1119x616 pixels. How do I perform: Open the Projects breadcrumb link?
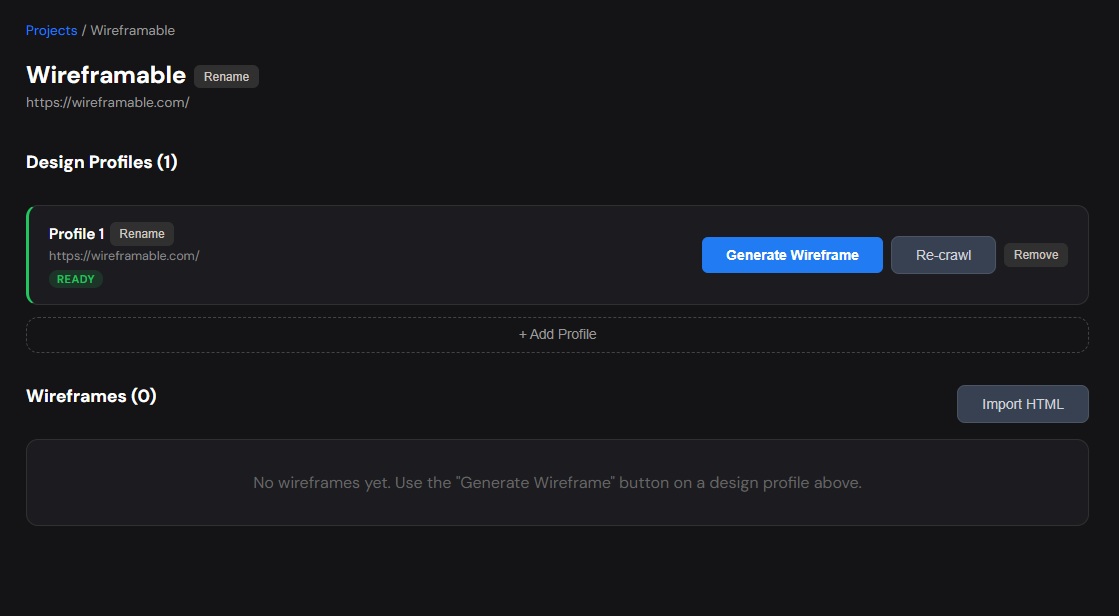pos(51,31)
